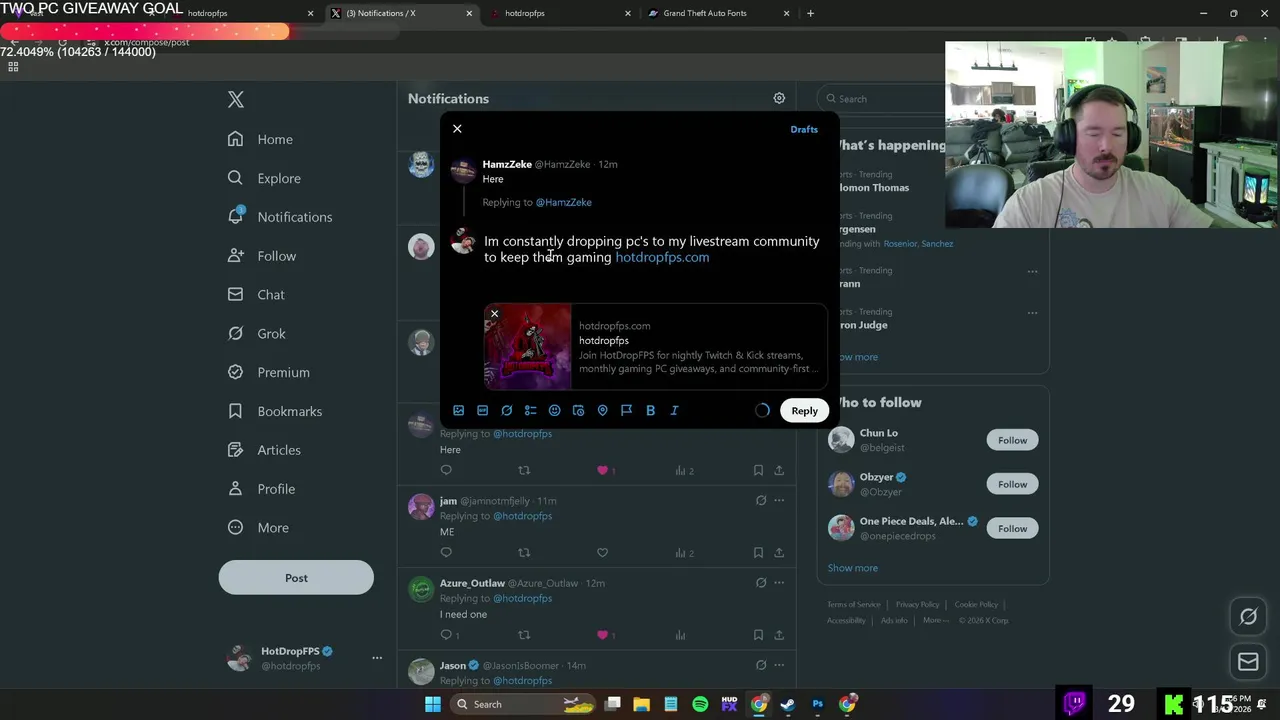Open more options on Jason's reply
Image resolution: width=1280 pixels, height=720 pixels.
(x=779, y=665)
